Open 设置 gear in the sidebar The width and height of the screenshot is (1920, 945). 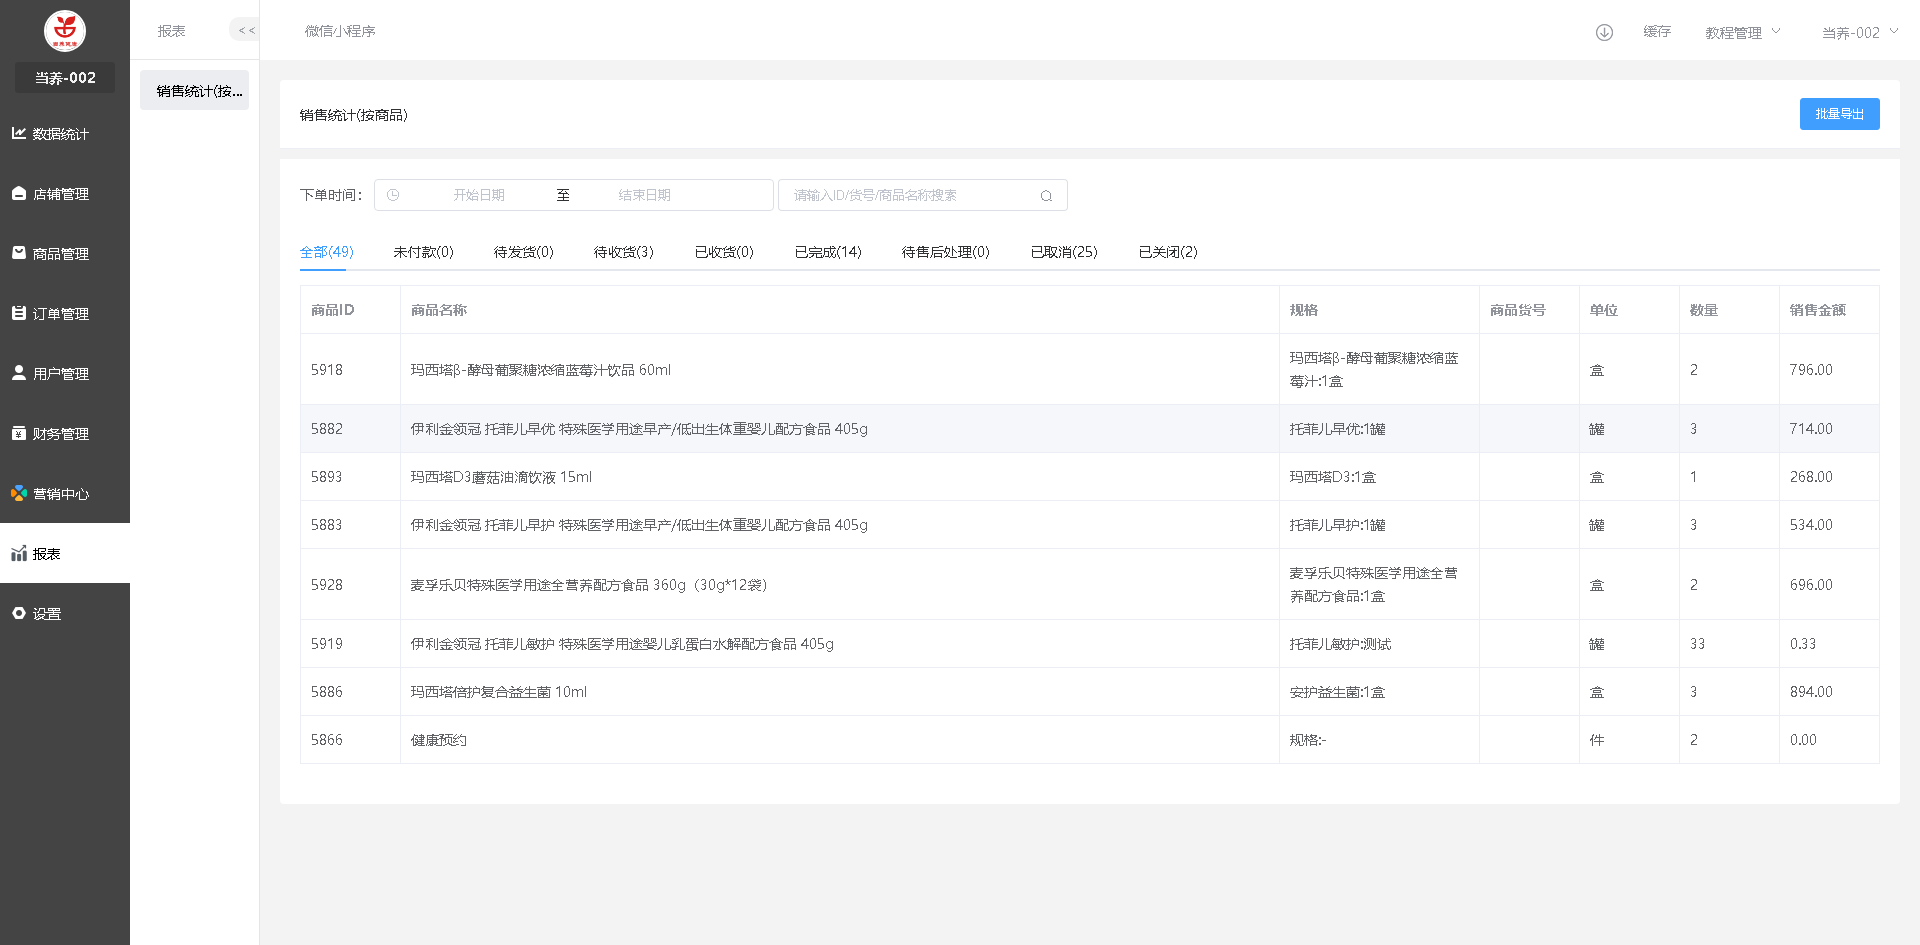tap(19, 613)
